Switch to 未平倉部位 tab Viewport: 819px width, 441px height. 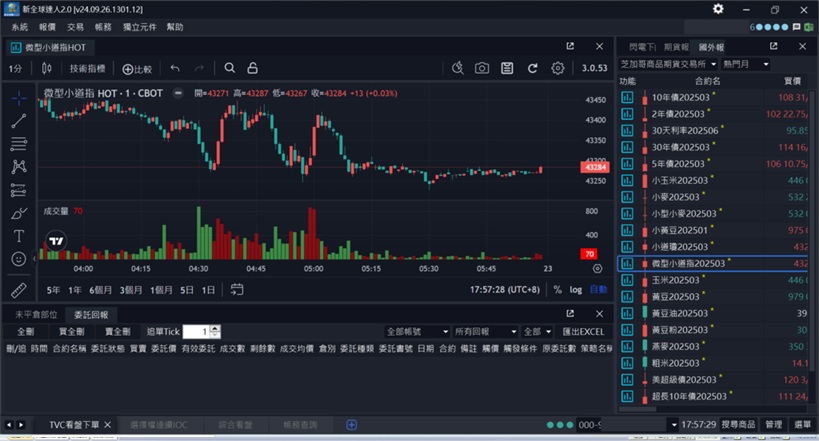click(x=36, y=315)
